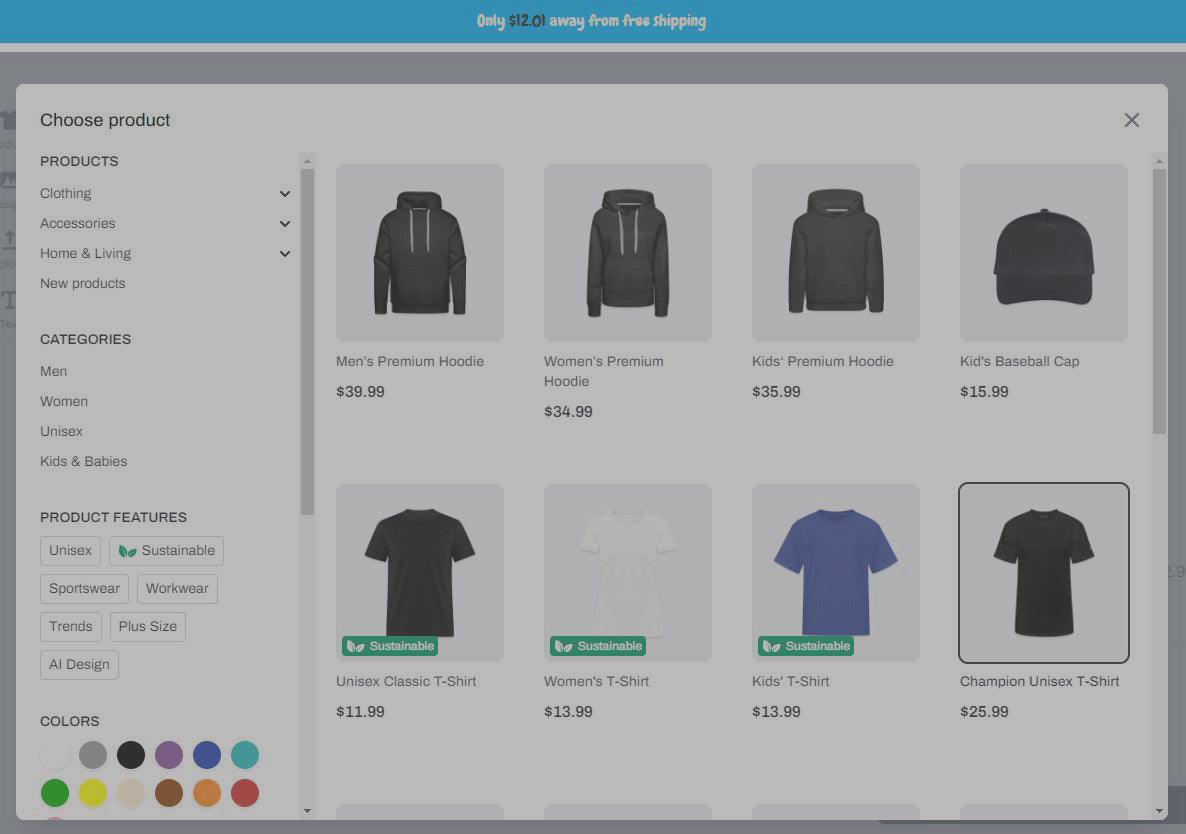Click the Champion Unisex T-Shirt title

1039,681
